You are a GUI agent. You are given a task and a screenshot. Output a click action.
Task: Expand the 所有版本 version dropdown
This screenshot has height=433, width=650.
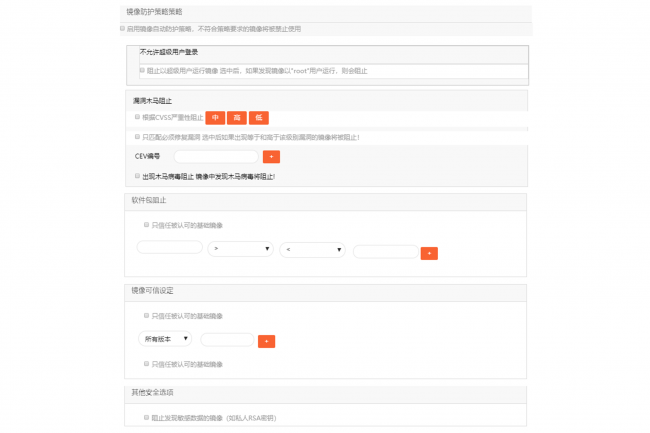coord(166,339)
